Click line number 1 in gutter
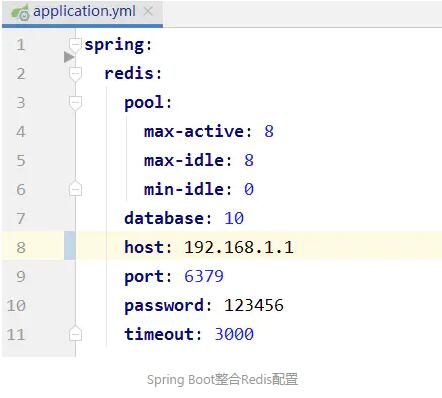The height and width of the screenshot is (398, 442). click(x=21, y=45)
